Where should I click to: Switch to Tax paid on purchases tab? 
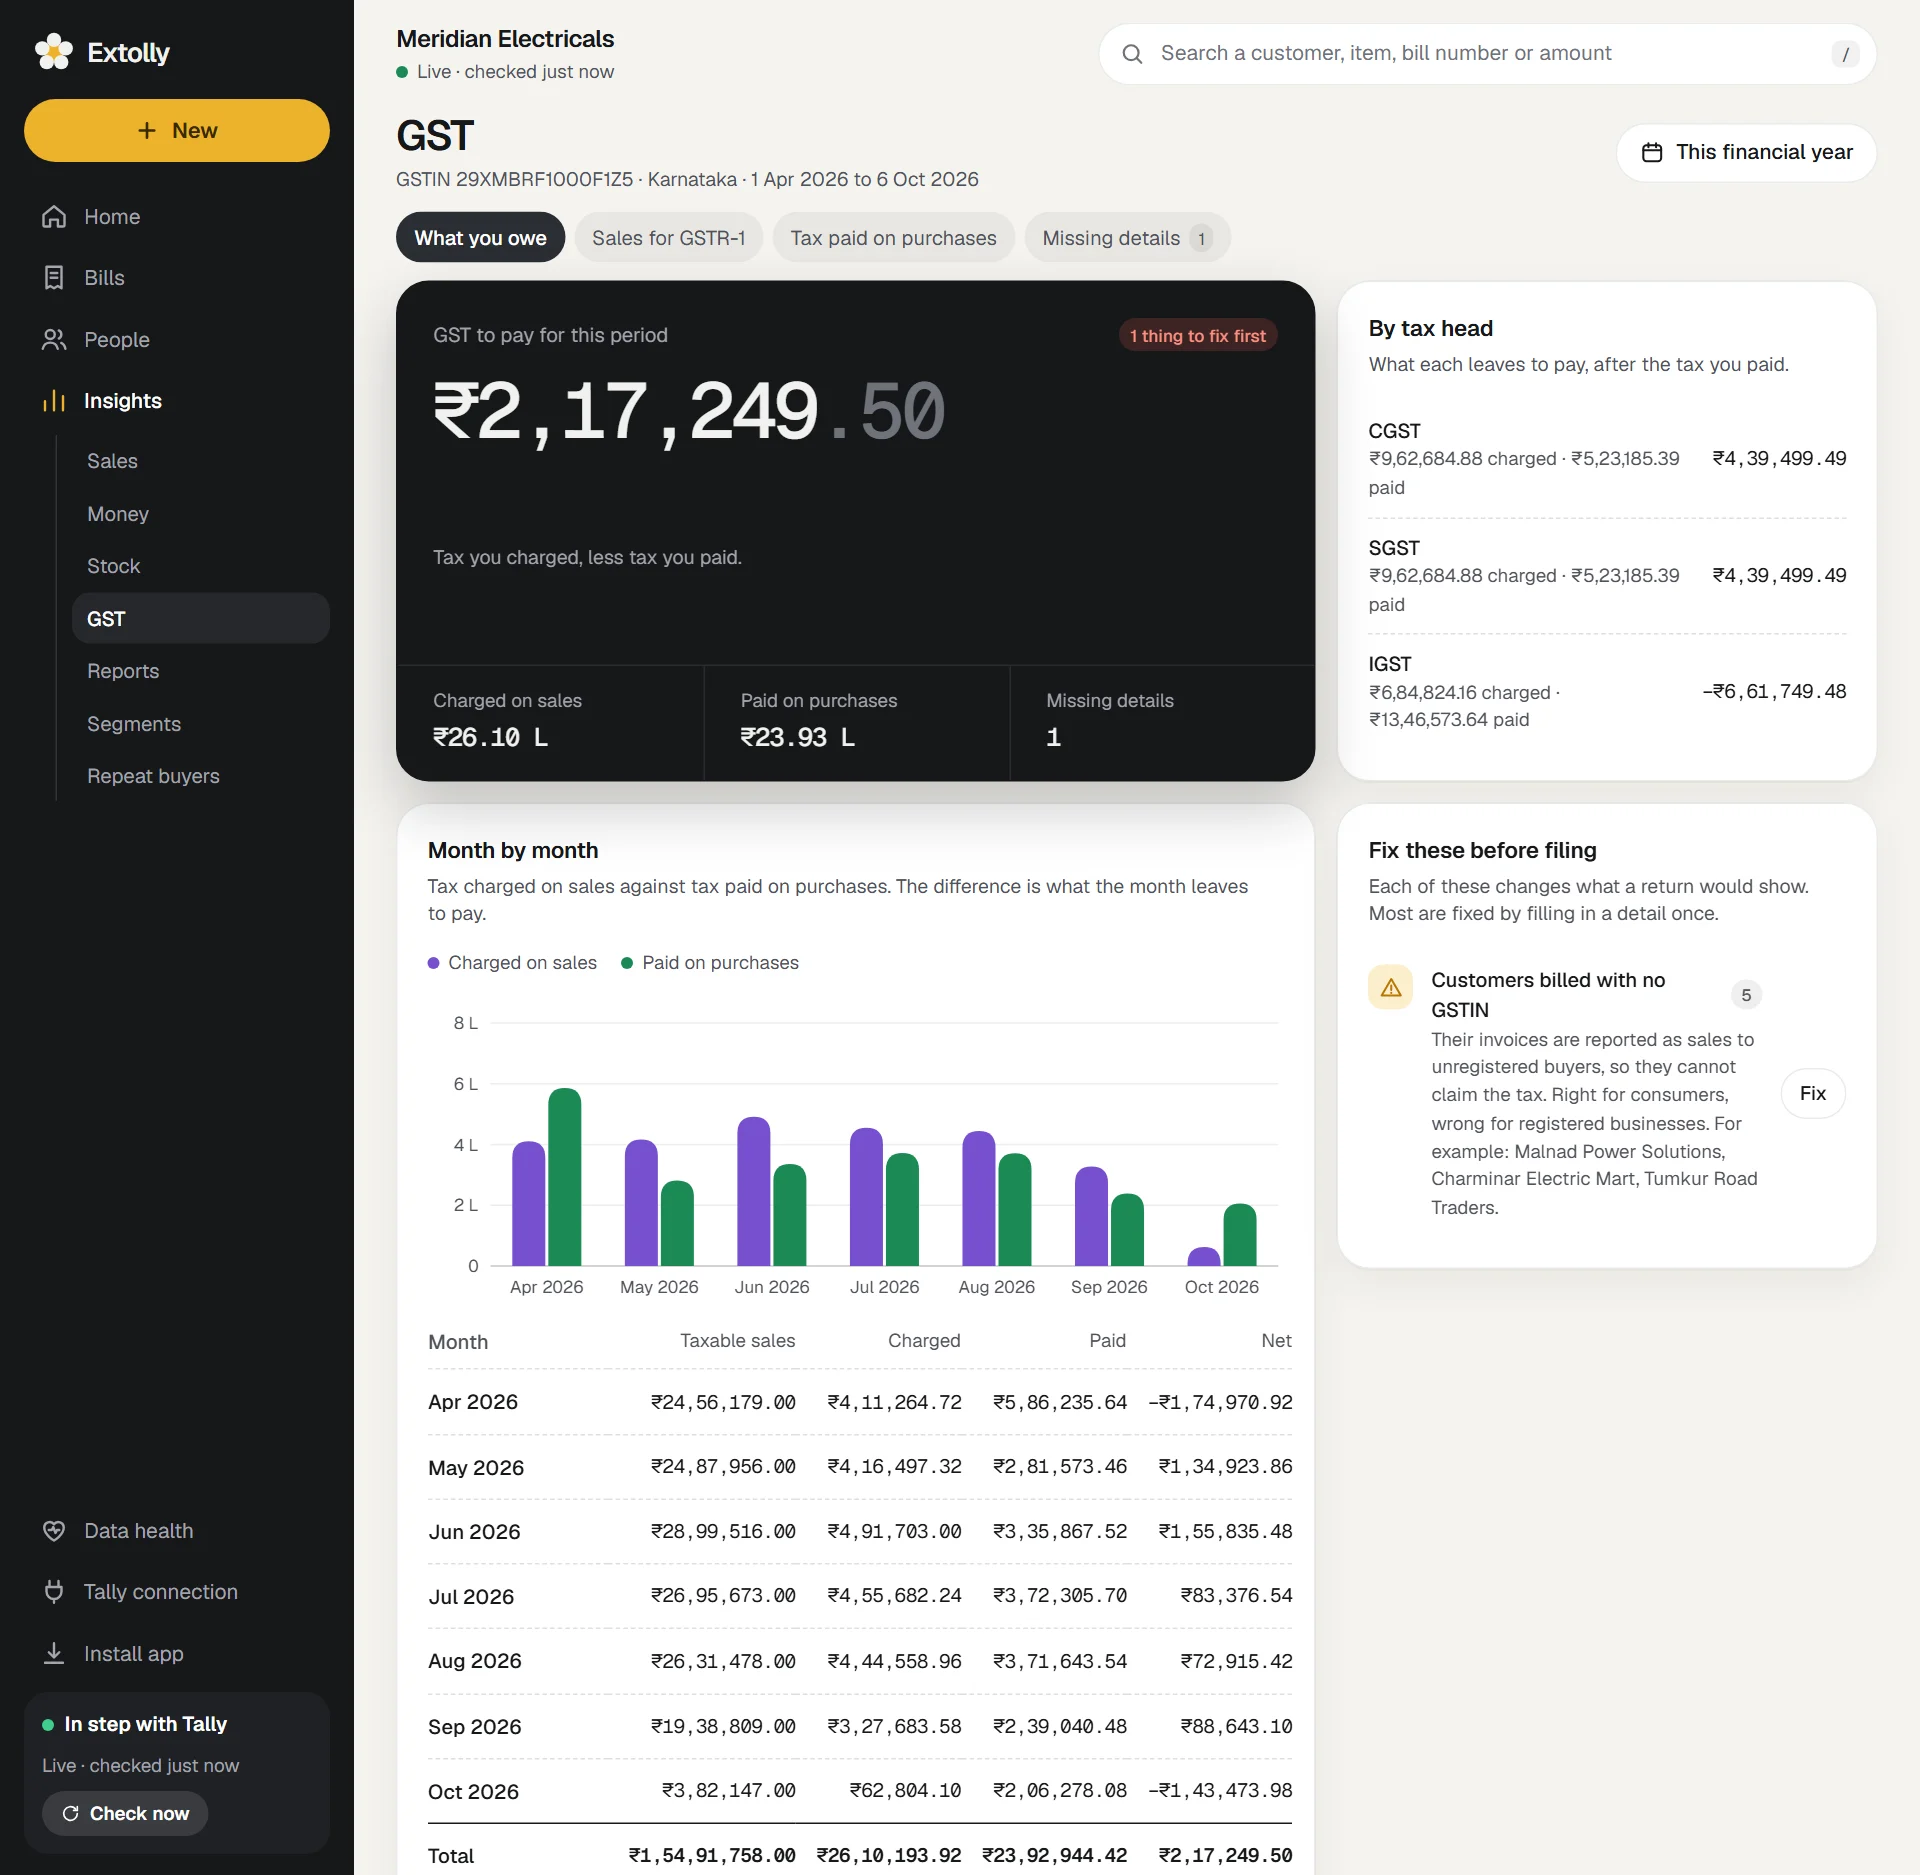click(x=893, y=238)
